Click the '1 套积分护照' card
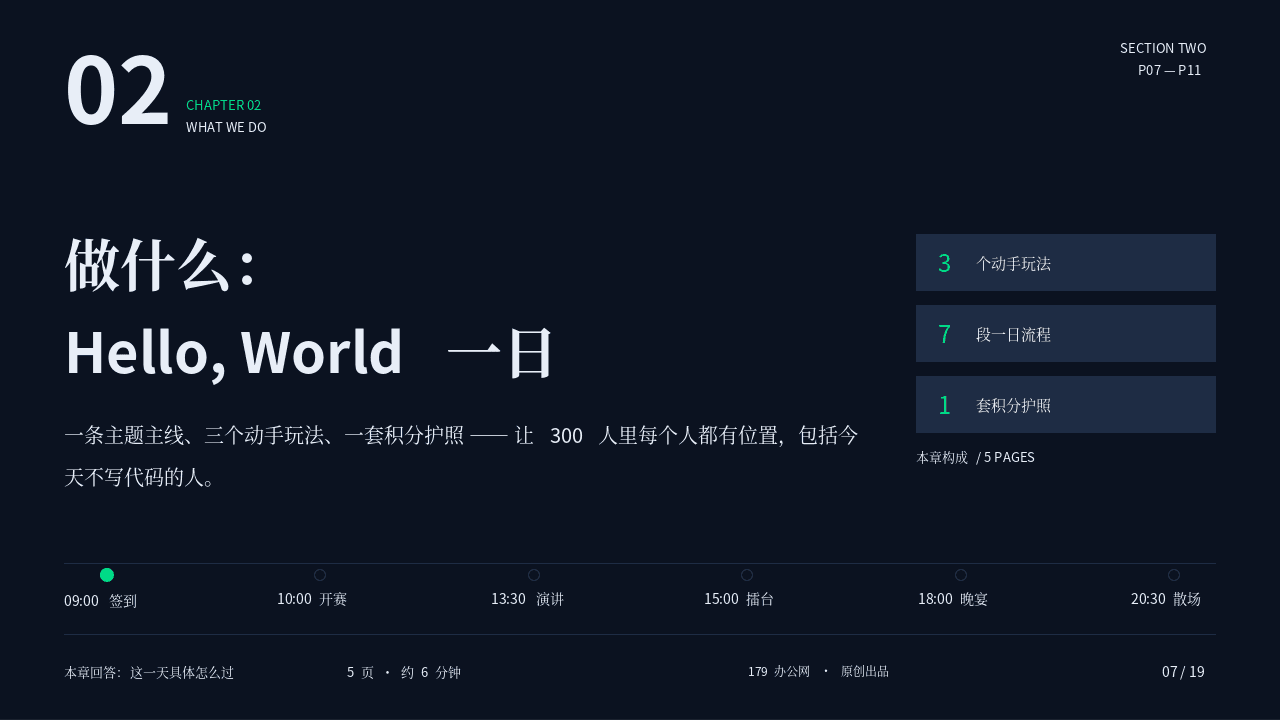Screen dimensions: 1280x720 coord(1066,405)
